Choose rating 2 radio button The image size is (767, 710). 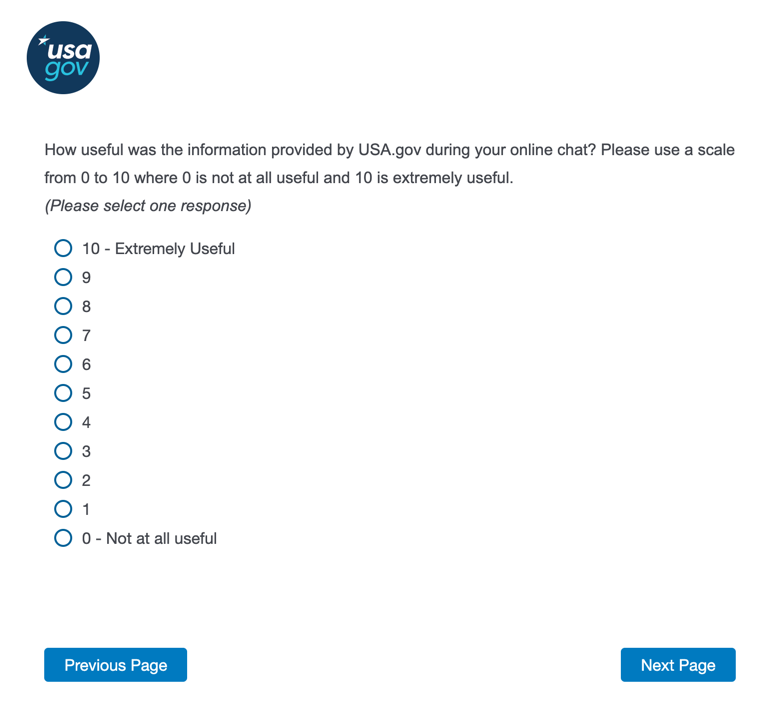[63, 480]
